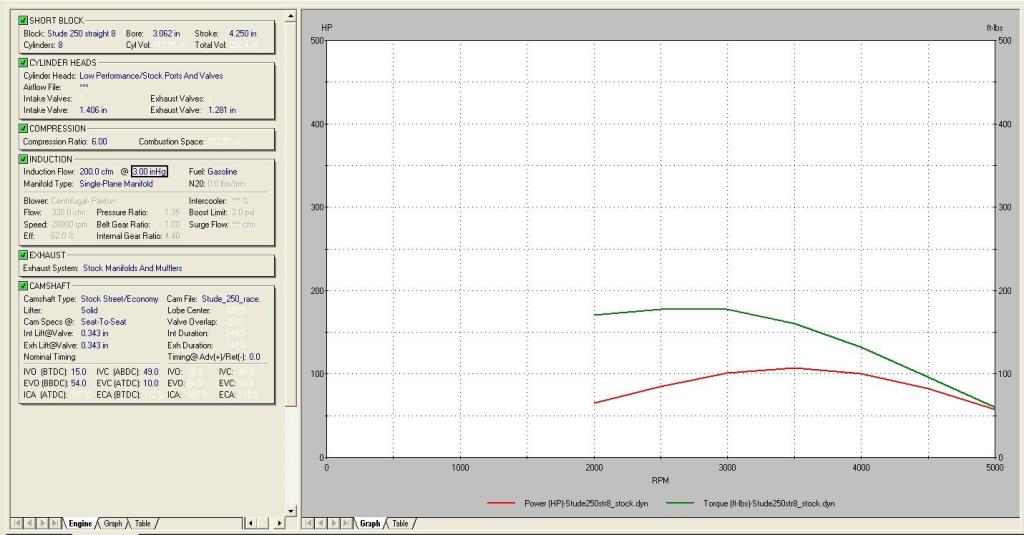Click Induction Flow 200.0 cfm field
1024x535 pixels.
(96, 172)
